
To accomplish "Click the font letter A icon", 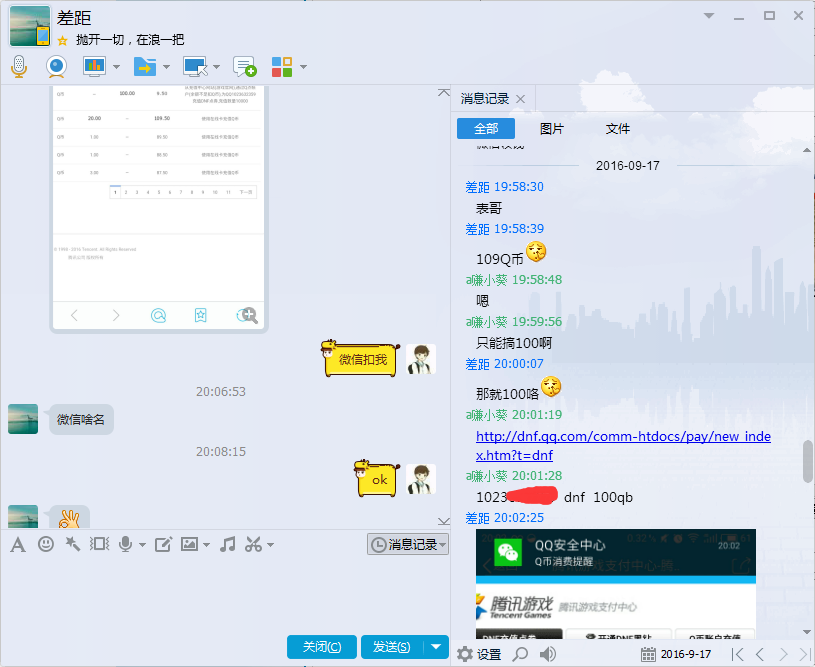I will point(17,544).
